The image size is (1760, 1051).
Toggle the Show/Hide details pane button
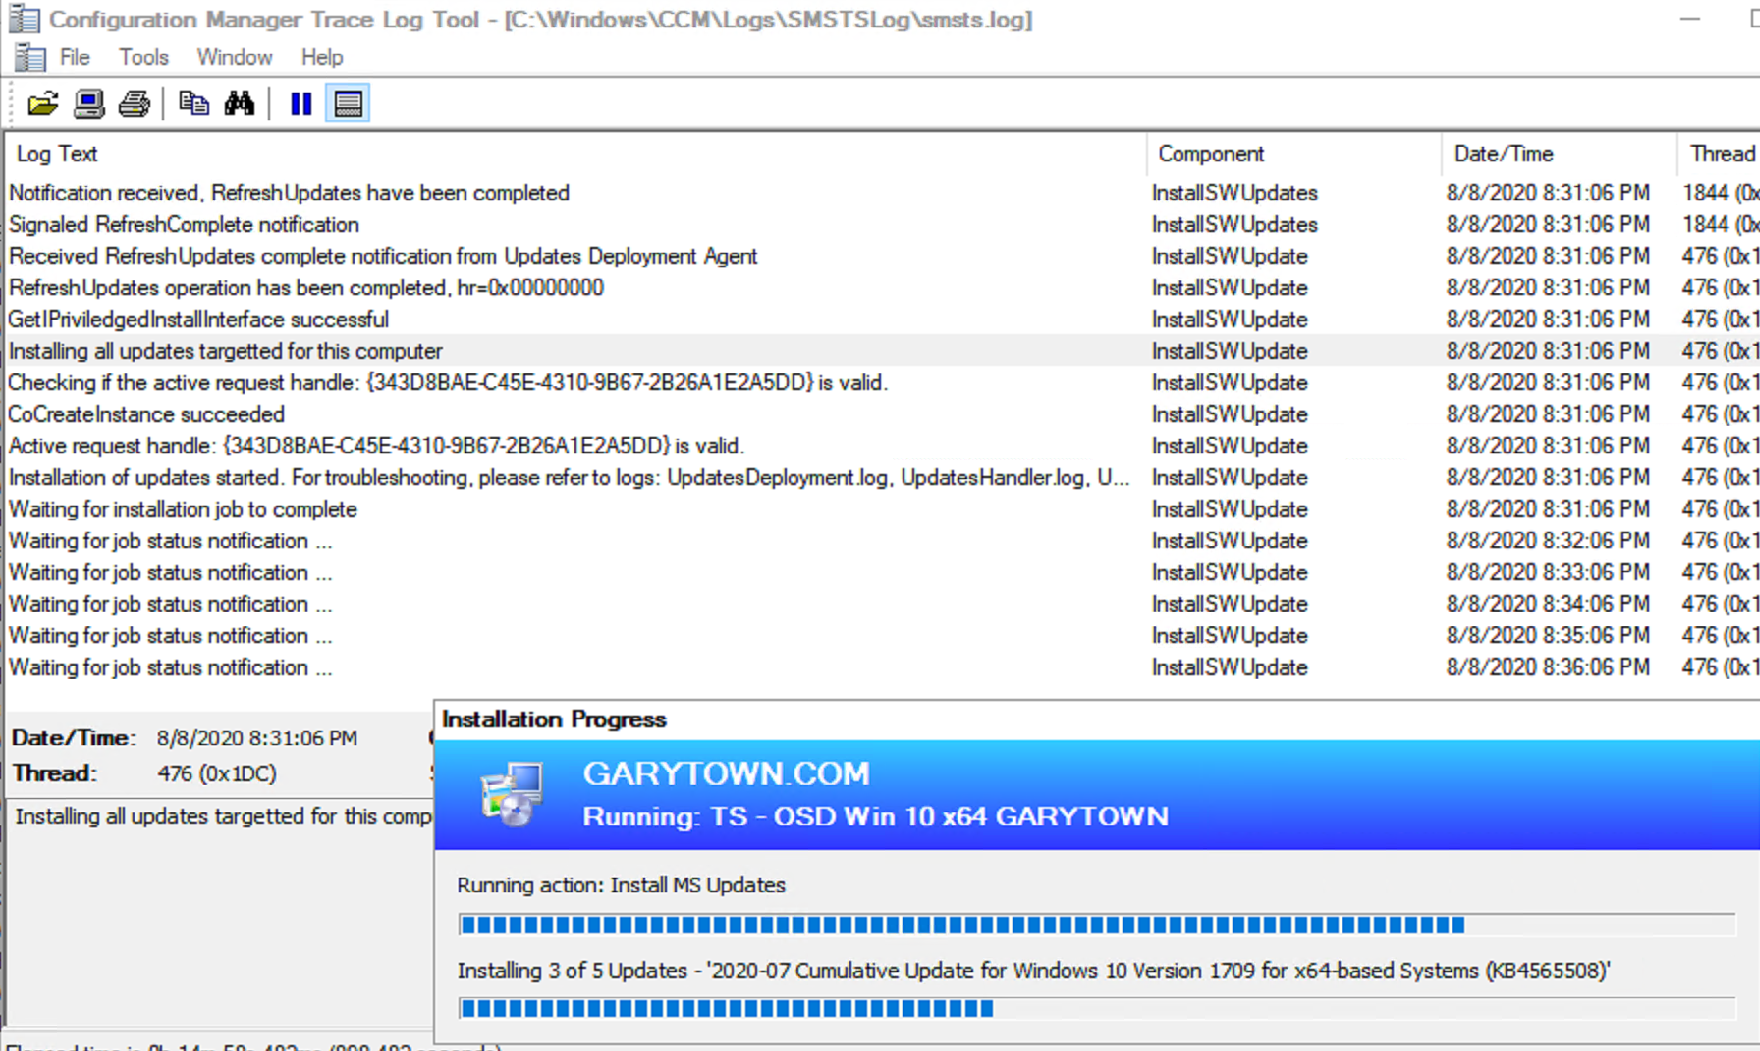point(348,104)
